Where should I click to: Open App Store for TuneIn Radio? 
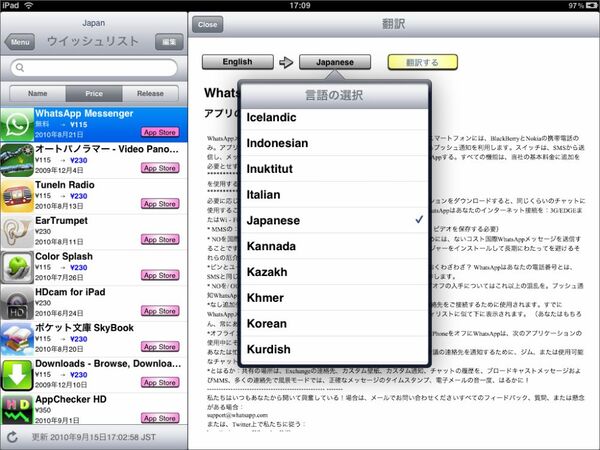[160, 204]
